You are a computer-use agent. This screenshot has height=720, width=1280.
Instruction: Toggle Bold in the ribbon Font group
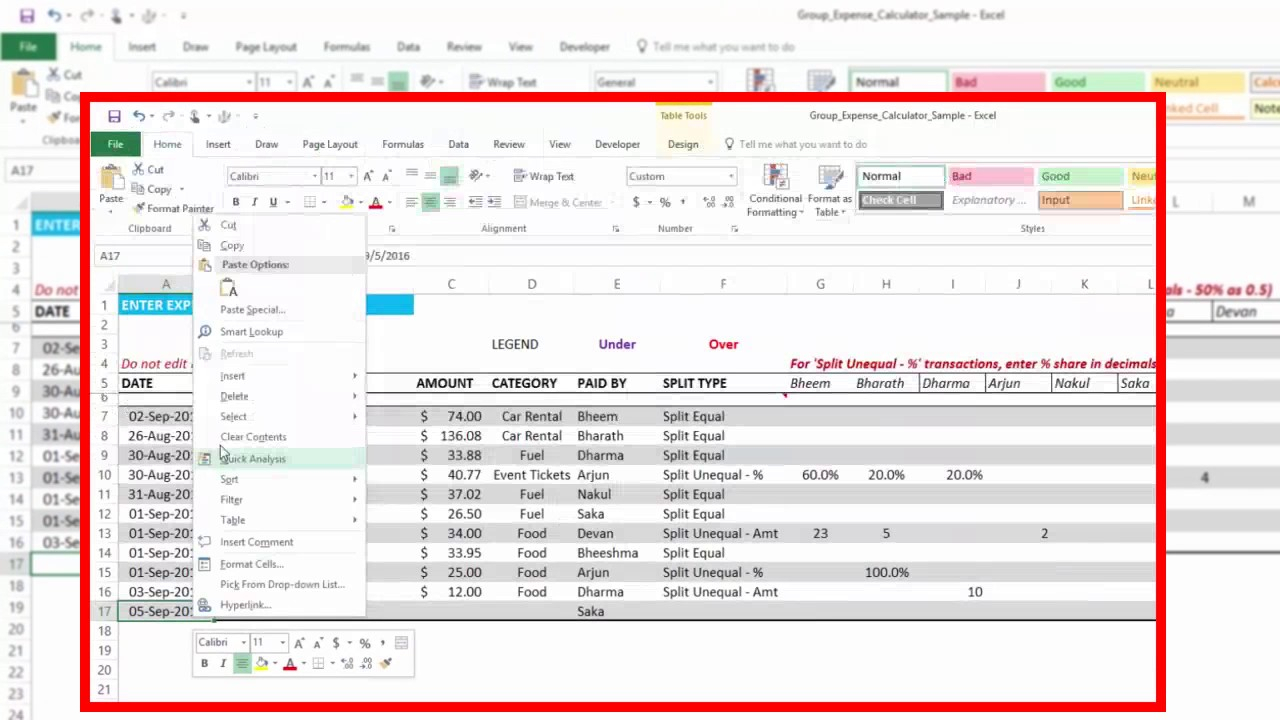[x=236, y=203]
